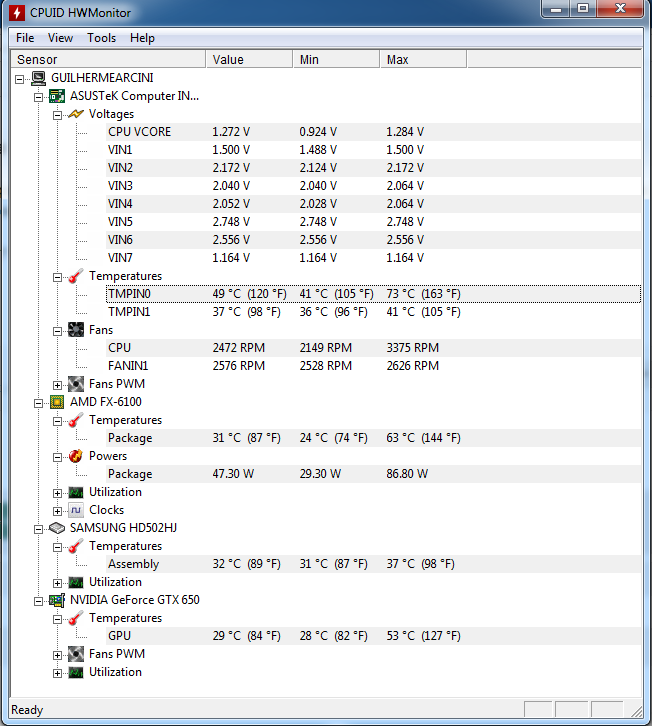The width and height of the screenshot is (652, 726).
Task: Click the thermometer icon under NVIDIA Temperatures
Action: (75, 618)
